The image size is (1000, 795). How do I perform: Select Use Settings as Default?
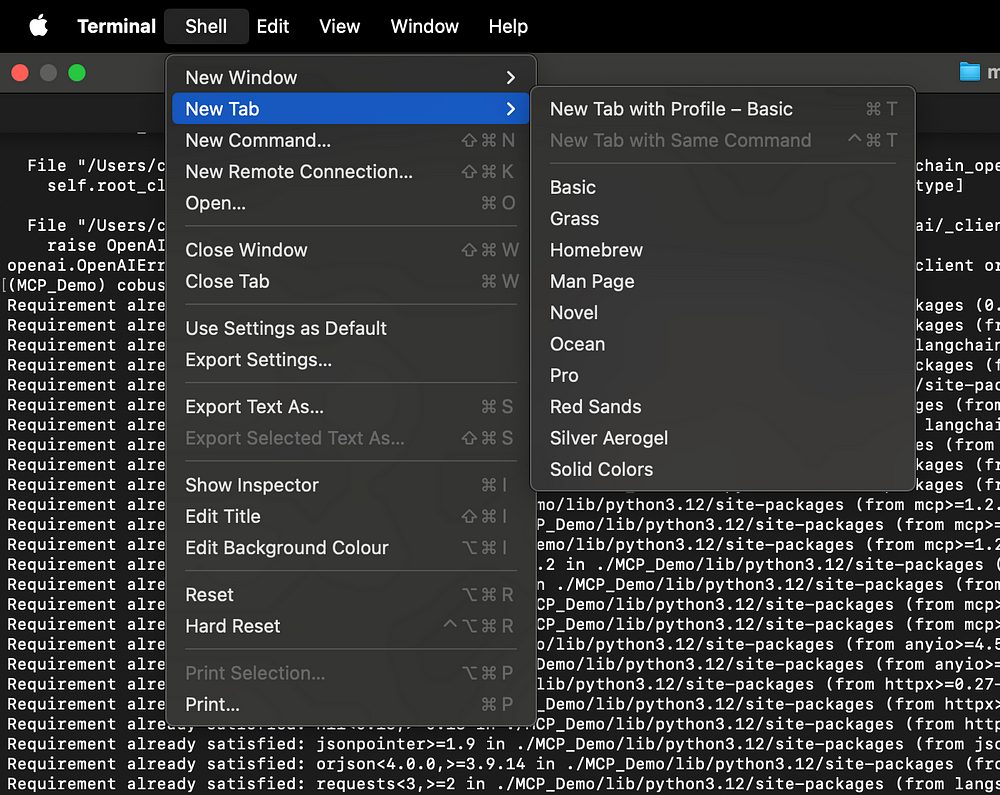pos(286,328)
